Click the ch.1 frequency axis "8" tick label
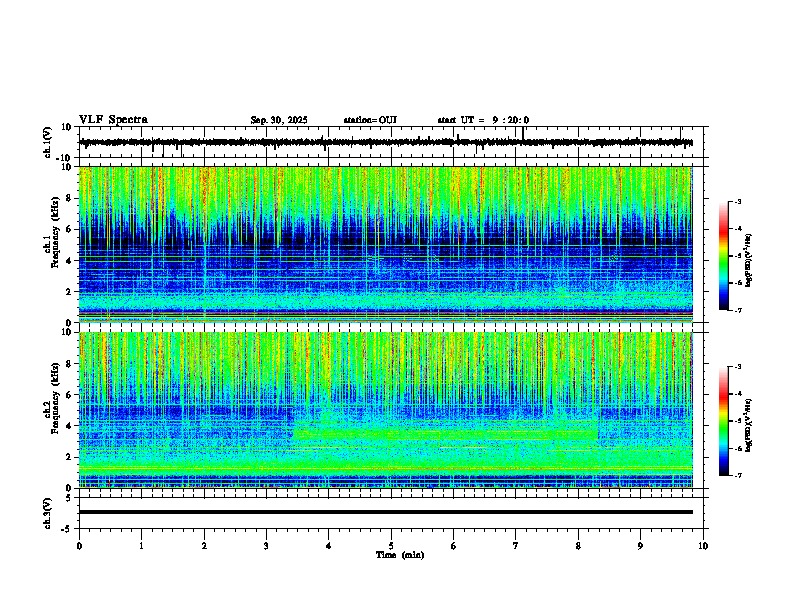The height and width of the screenshot is (612, 792). pyautogui.click(x=70, y=198)
